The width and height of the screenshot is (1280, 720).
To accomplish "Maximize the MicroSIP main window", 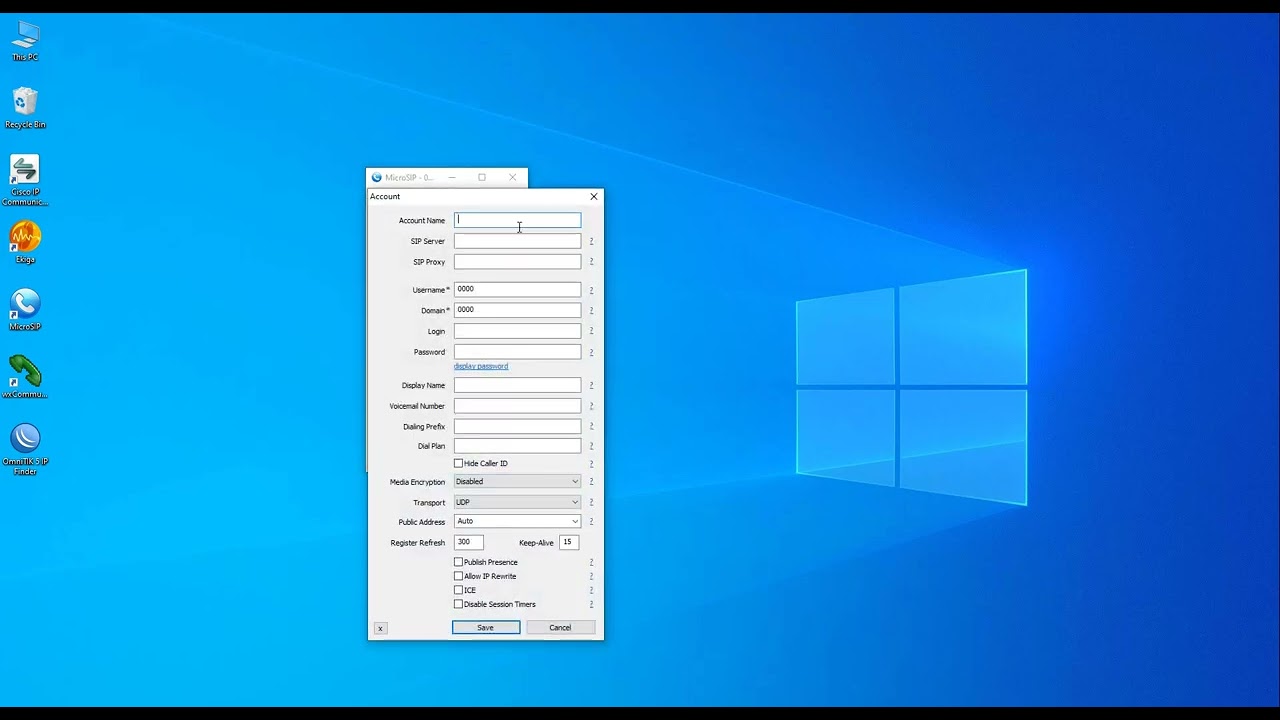I will (482, 177).
